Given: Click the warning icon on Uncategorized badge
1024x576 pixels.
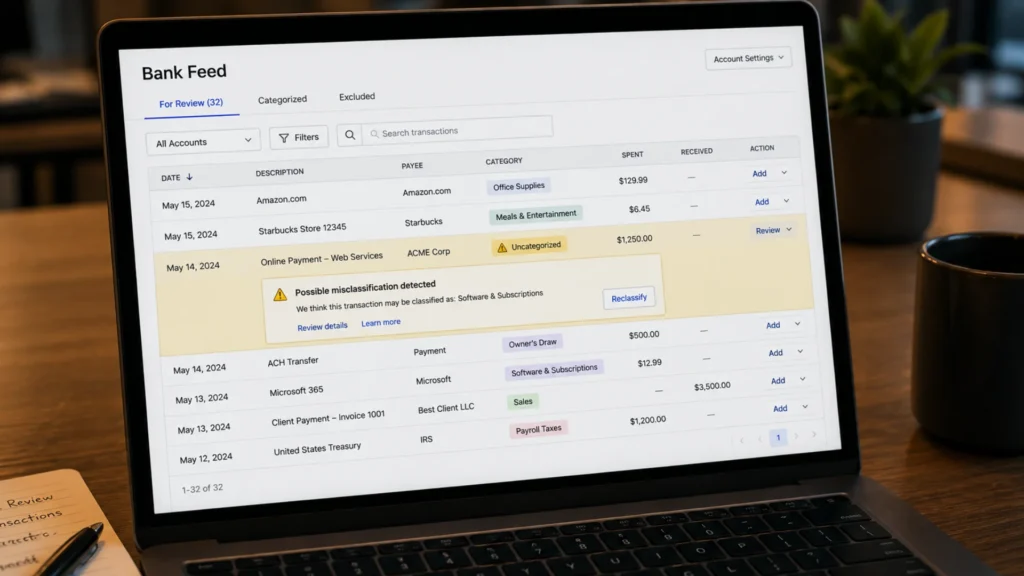Looking at the screenshot, I should [502, 248].
